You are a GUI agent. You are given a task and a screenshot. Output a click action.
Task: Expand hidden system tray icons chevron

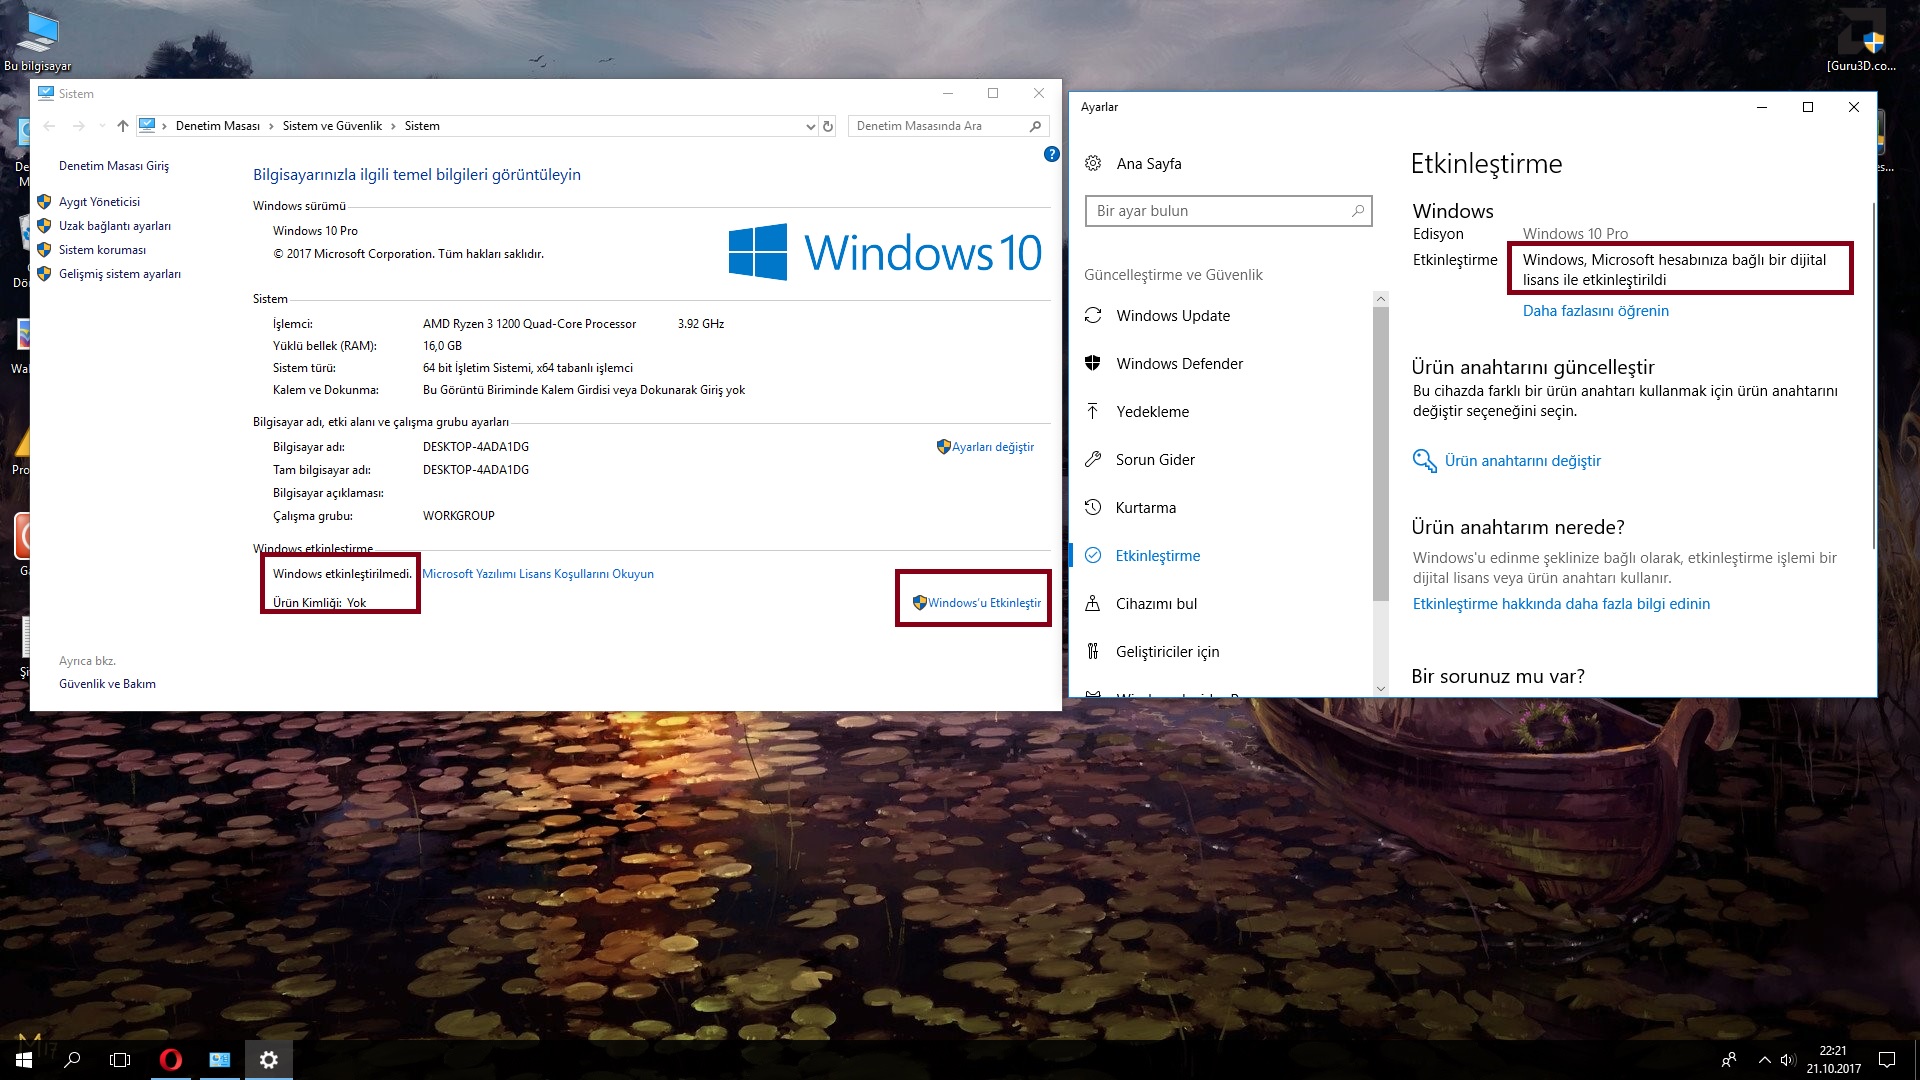tap(1764, 1060)
